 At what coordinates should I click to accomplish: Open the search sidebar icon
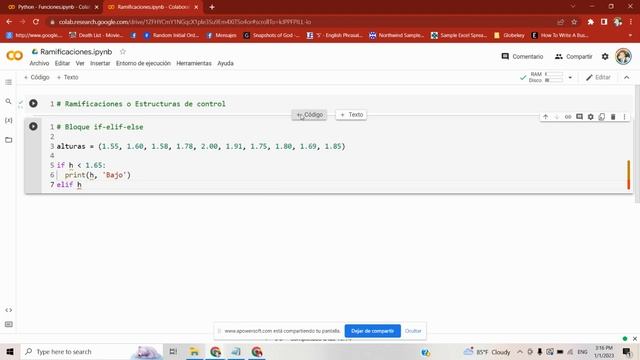9,101
